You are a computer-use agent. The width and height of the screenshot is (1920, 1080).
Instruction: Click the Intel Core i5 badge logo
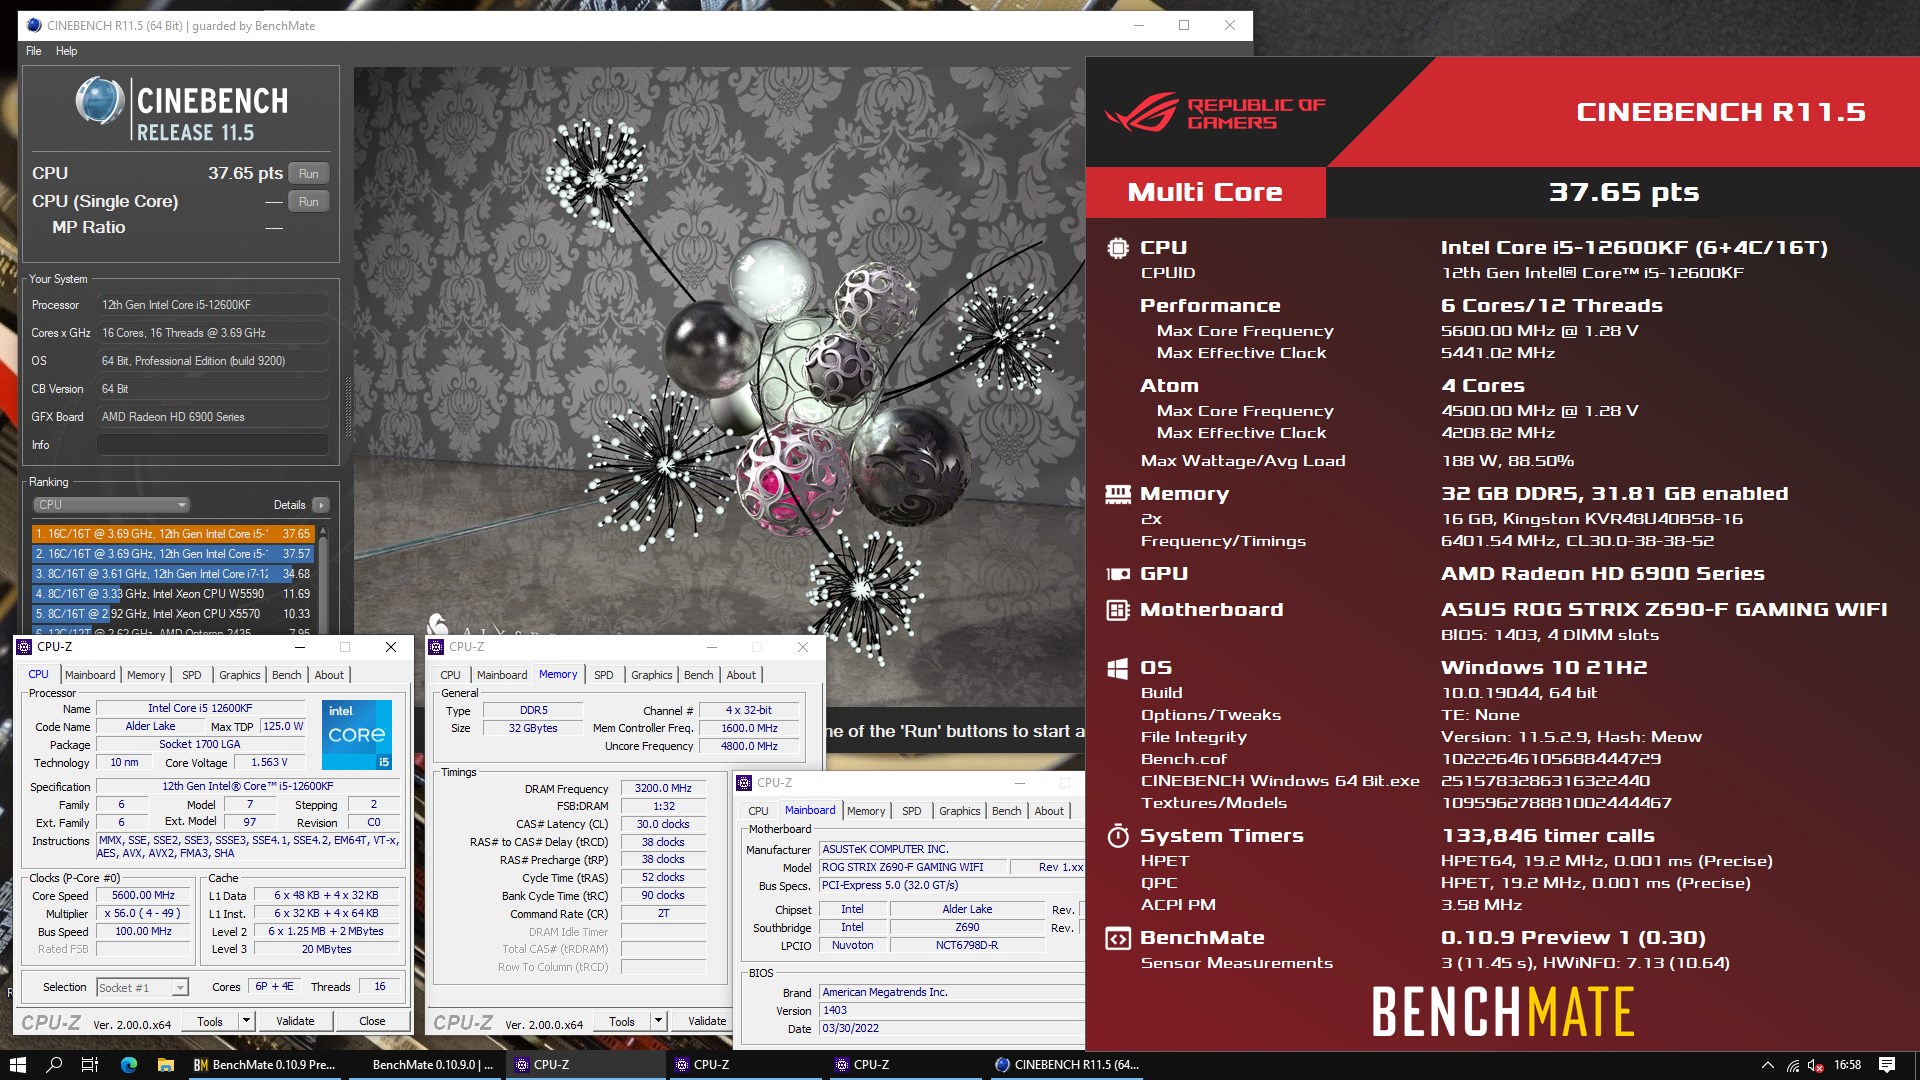(x=356, y=735)
